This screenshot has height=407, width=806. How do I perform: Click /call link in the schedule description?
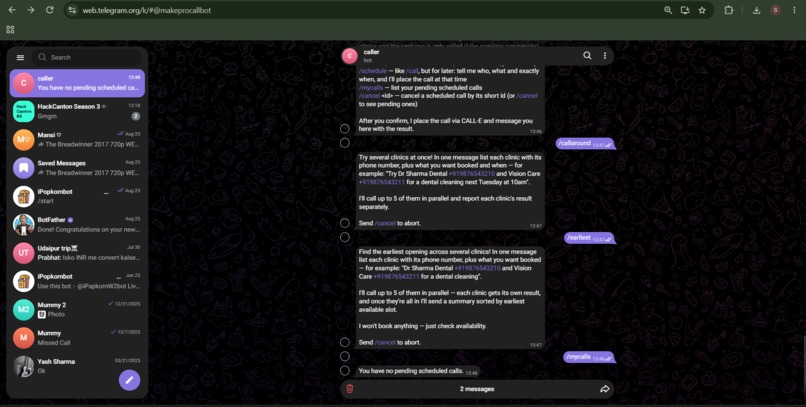point(413,71)
